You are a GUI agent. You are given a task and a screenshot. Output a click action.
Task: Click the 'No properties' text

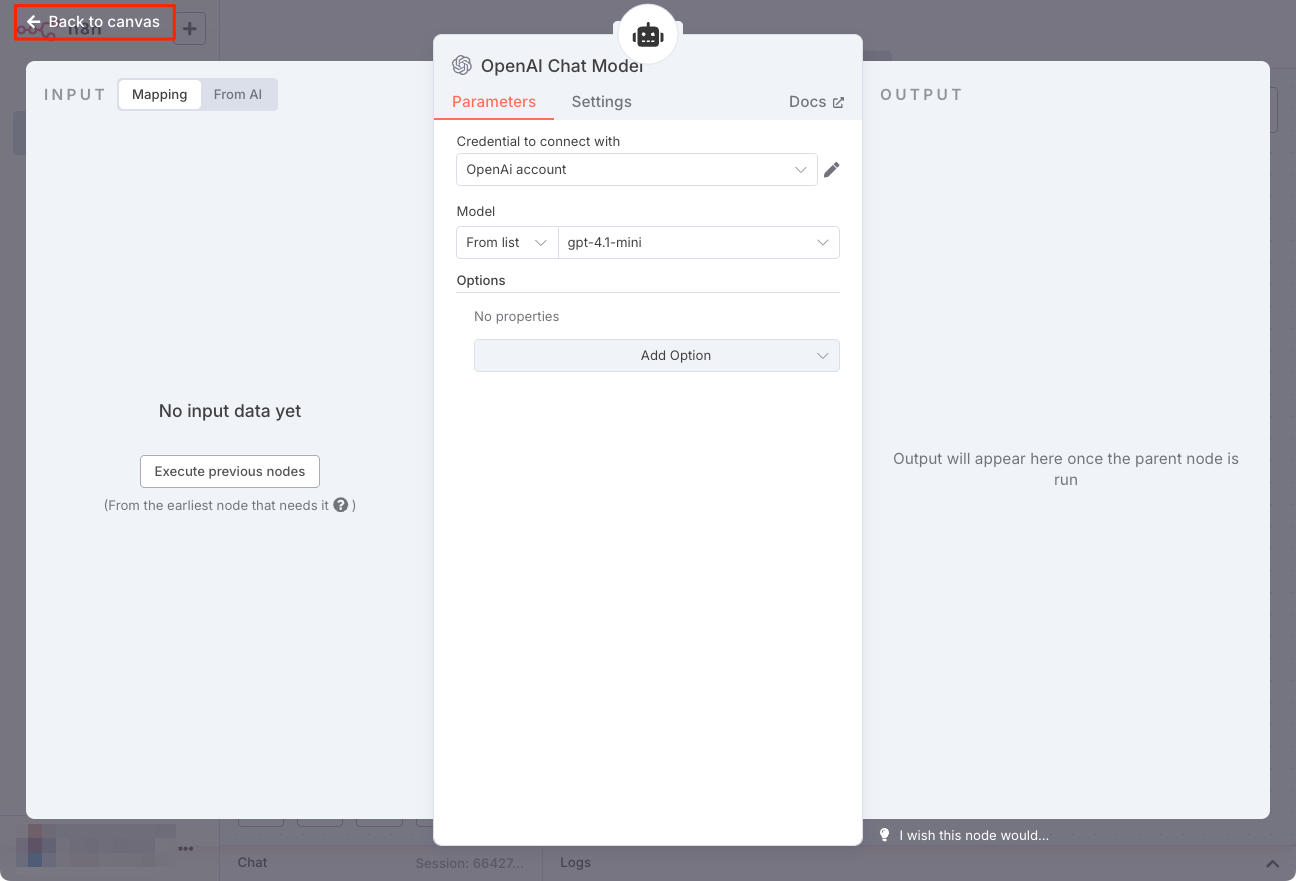point(517,317)
